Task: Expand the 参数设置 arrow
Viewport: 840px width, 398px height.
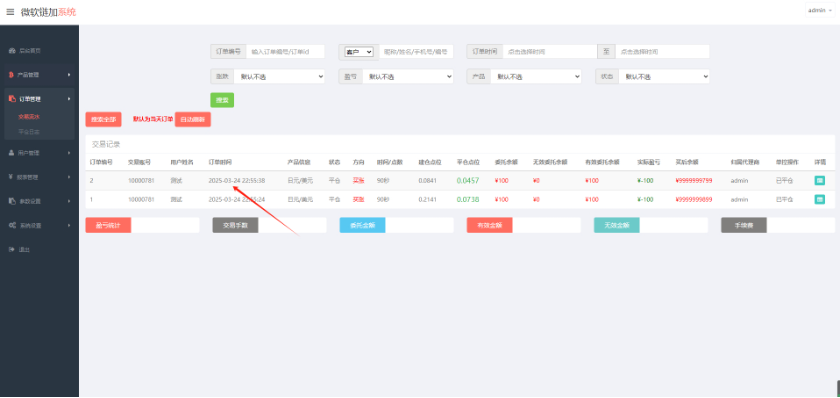Action: pos(69,201)
